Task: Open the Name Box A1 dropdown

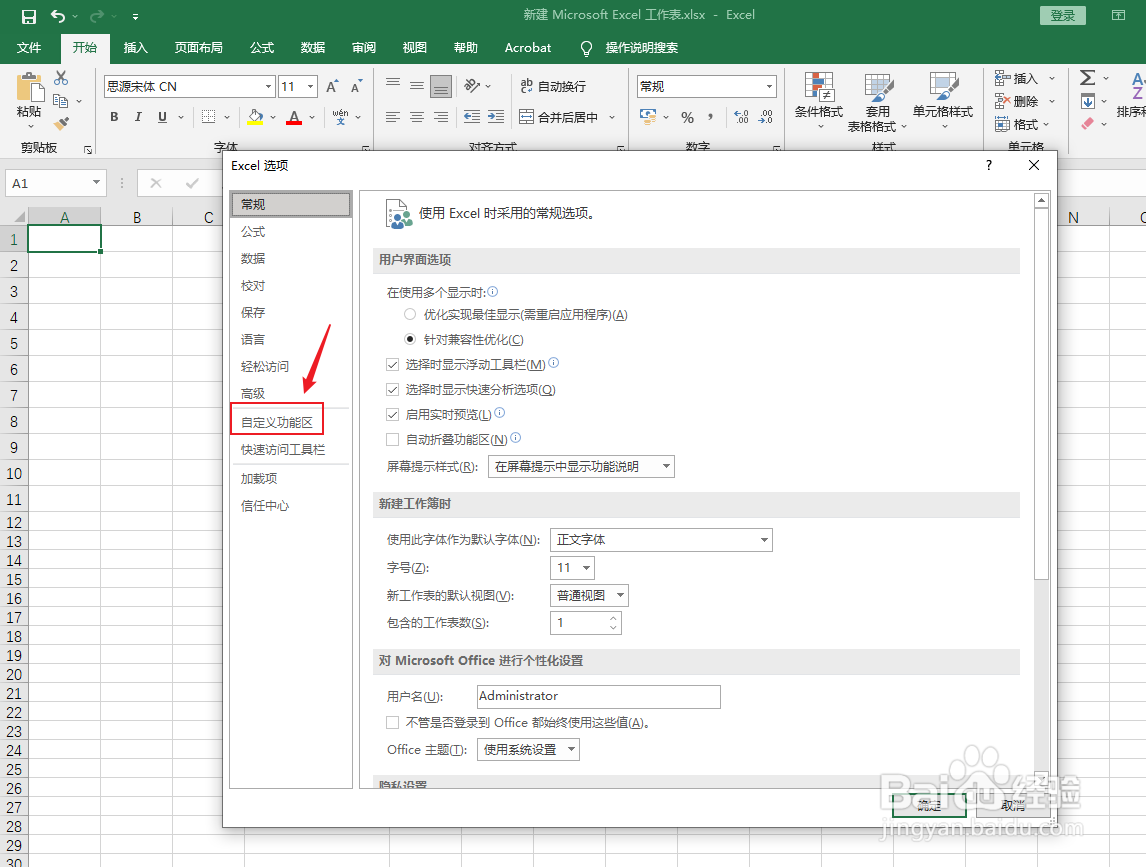Action: [96, 183]
